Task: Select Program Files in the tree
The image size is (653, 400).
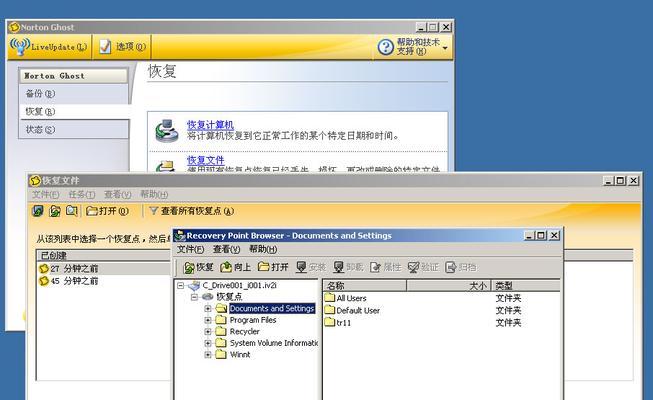Action: [x=253, y=320]
